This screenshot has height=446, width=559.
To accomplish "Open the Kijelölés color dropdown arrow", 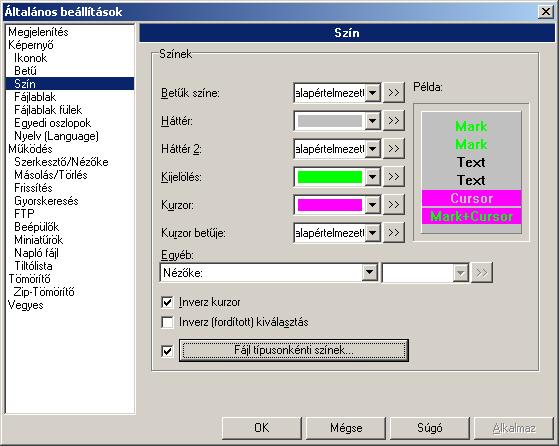I will 373,177.
